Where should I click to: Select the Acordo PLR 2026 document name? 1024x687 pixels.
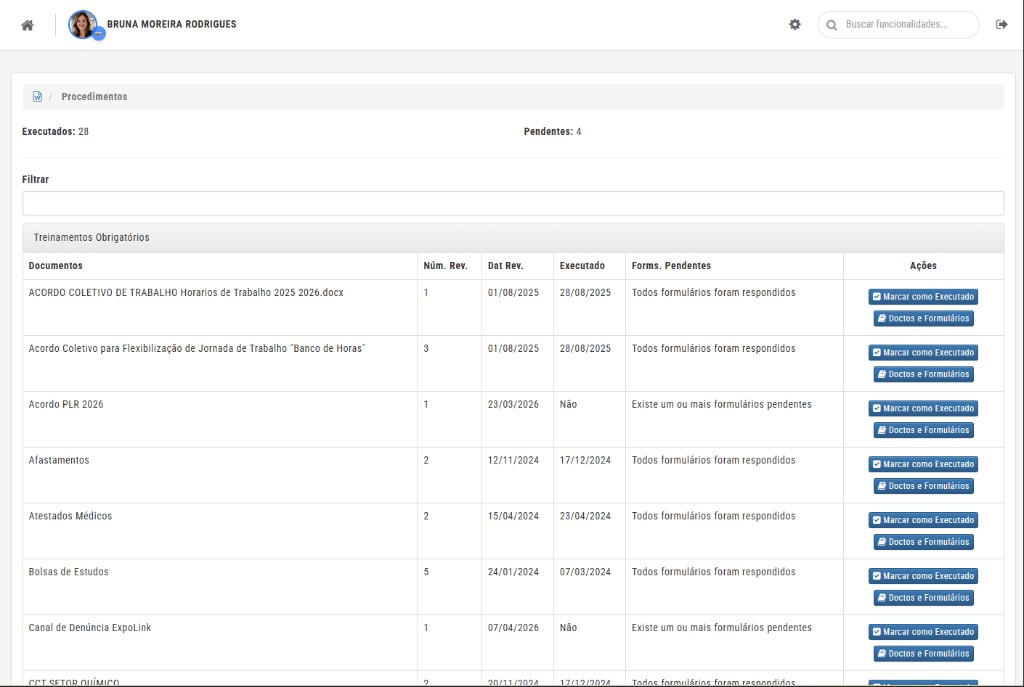click(x=66, y=404)
